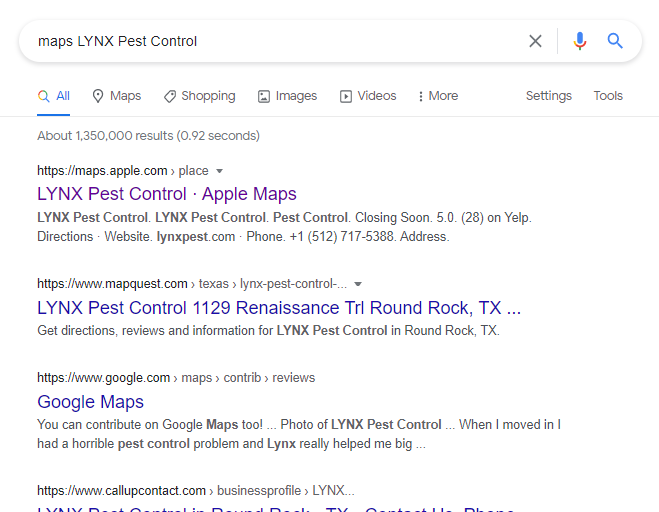Switch to Videos tab

pos(368,96)
